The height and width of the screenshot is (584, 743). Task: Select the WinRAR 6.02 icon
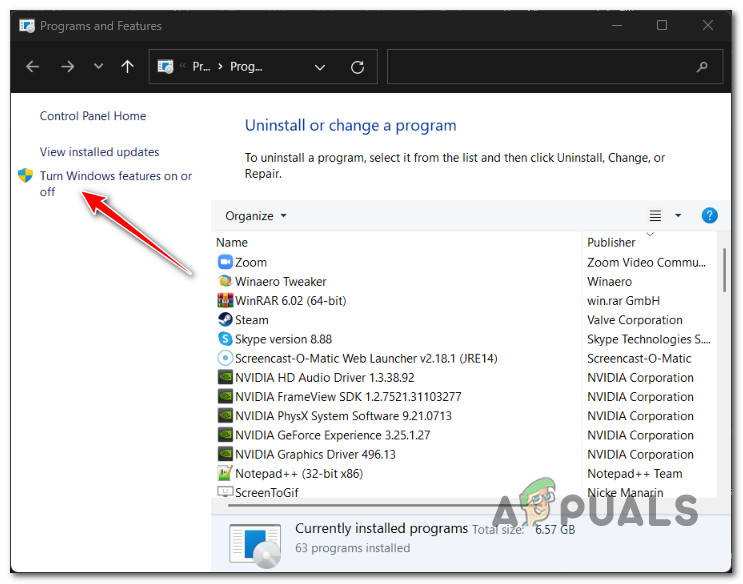click(x=225, y=300)
